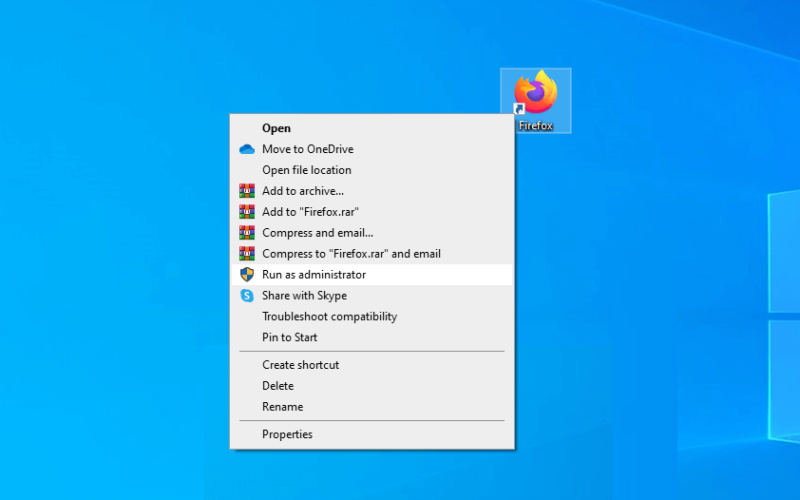Select Move to OneDrive

(372, 149)
